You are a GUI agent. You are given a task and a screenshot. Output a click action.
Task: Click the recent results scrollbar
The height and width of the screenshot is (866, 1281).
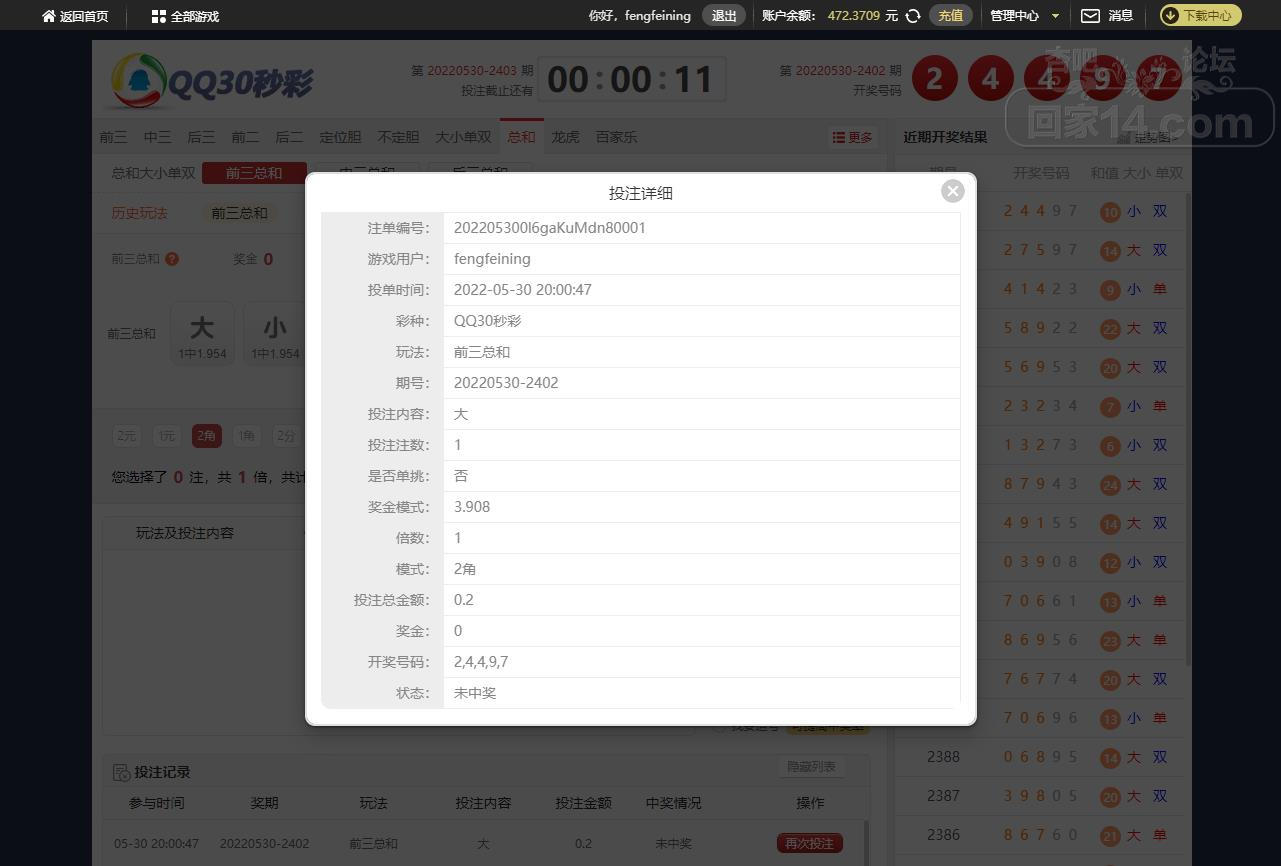coord(1188,430)
